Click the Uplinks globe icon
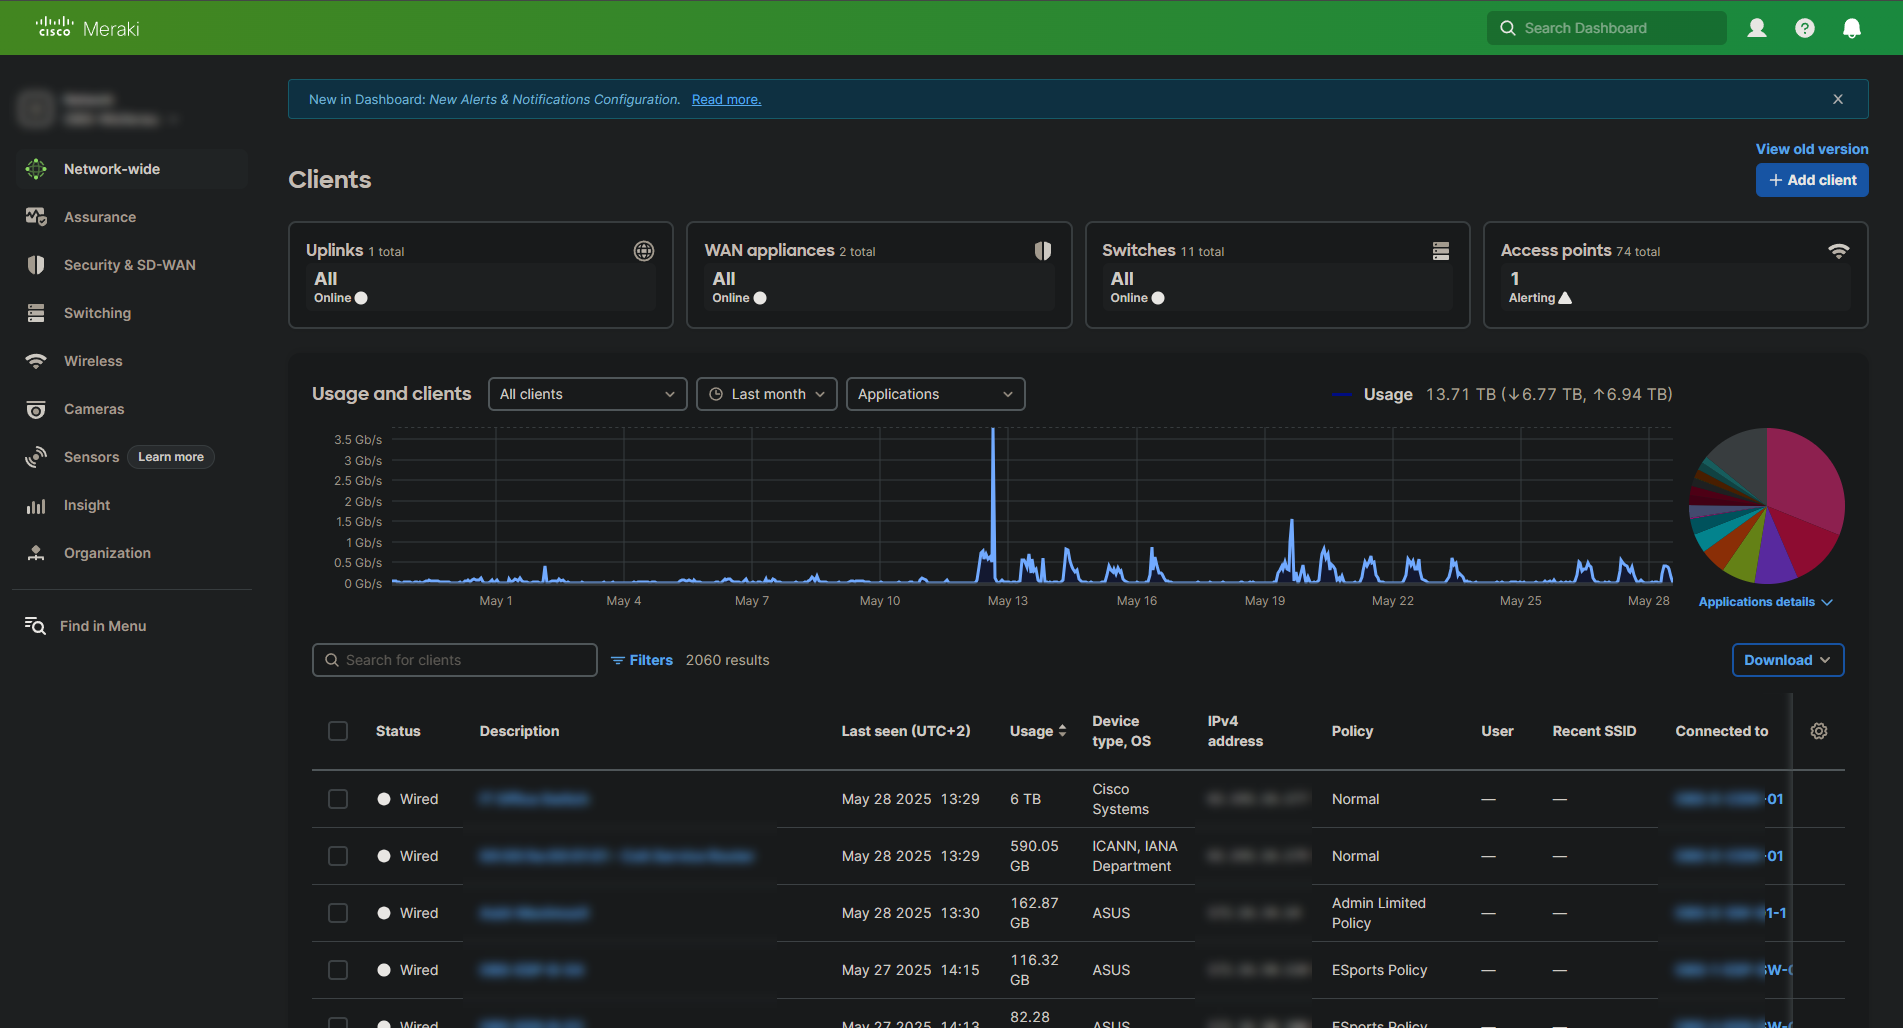The width and height of the screenshot is (1903, 1028). coord(644,251)
